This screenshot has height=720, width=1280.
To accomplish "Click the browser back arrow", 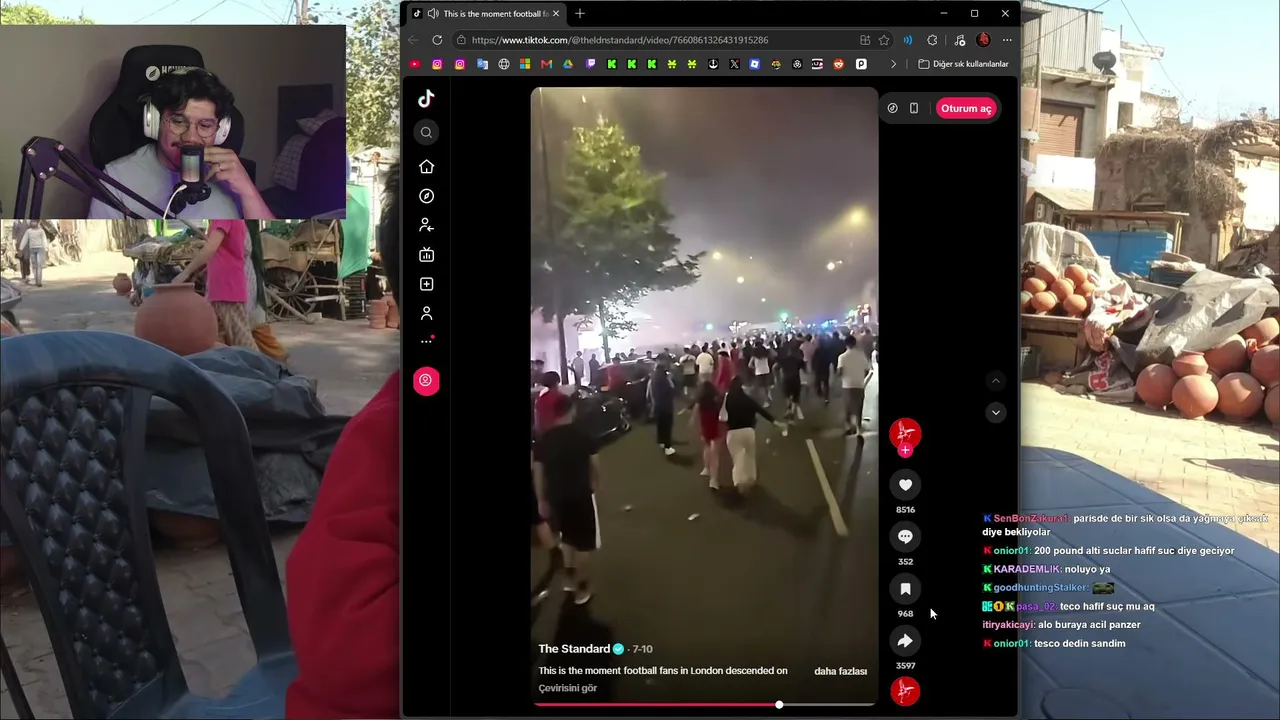I will point(414,40).
